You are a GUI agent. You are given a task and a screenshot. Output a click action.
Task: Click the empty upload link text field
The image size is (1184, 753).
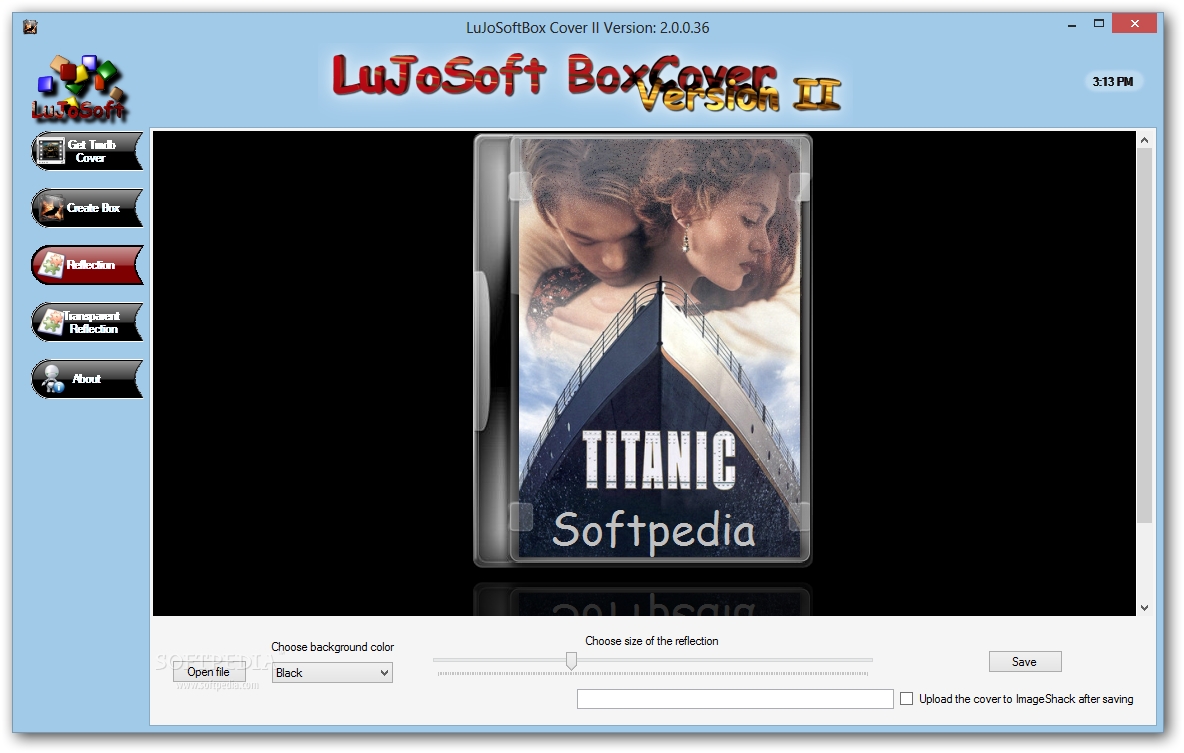click(735, 699)
